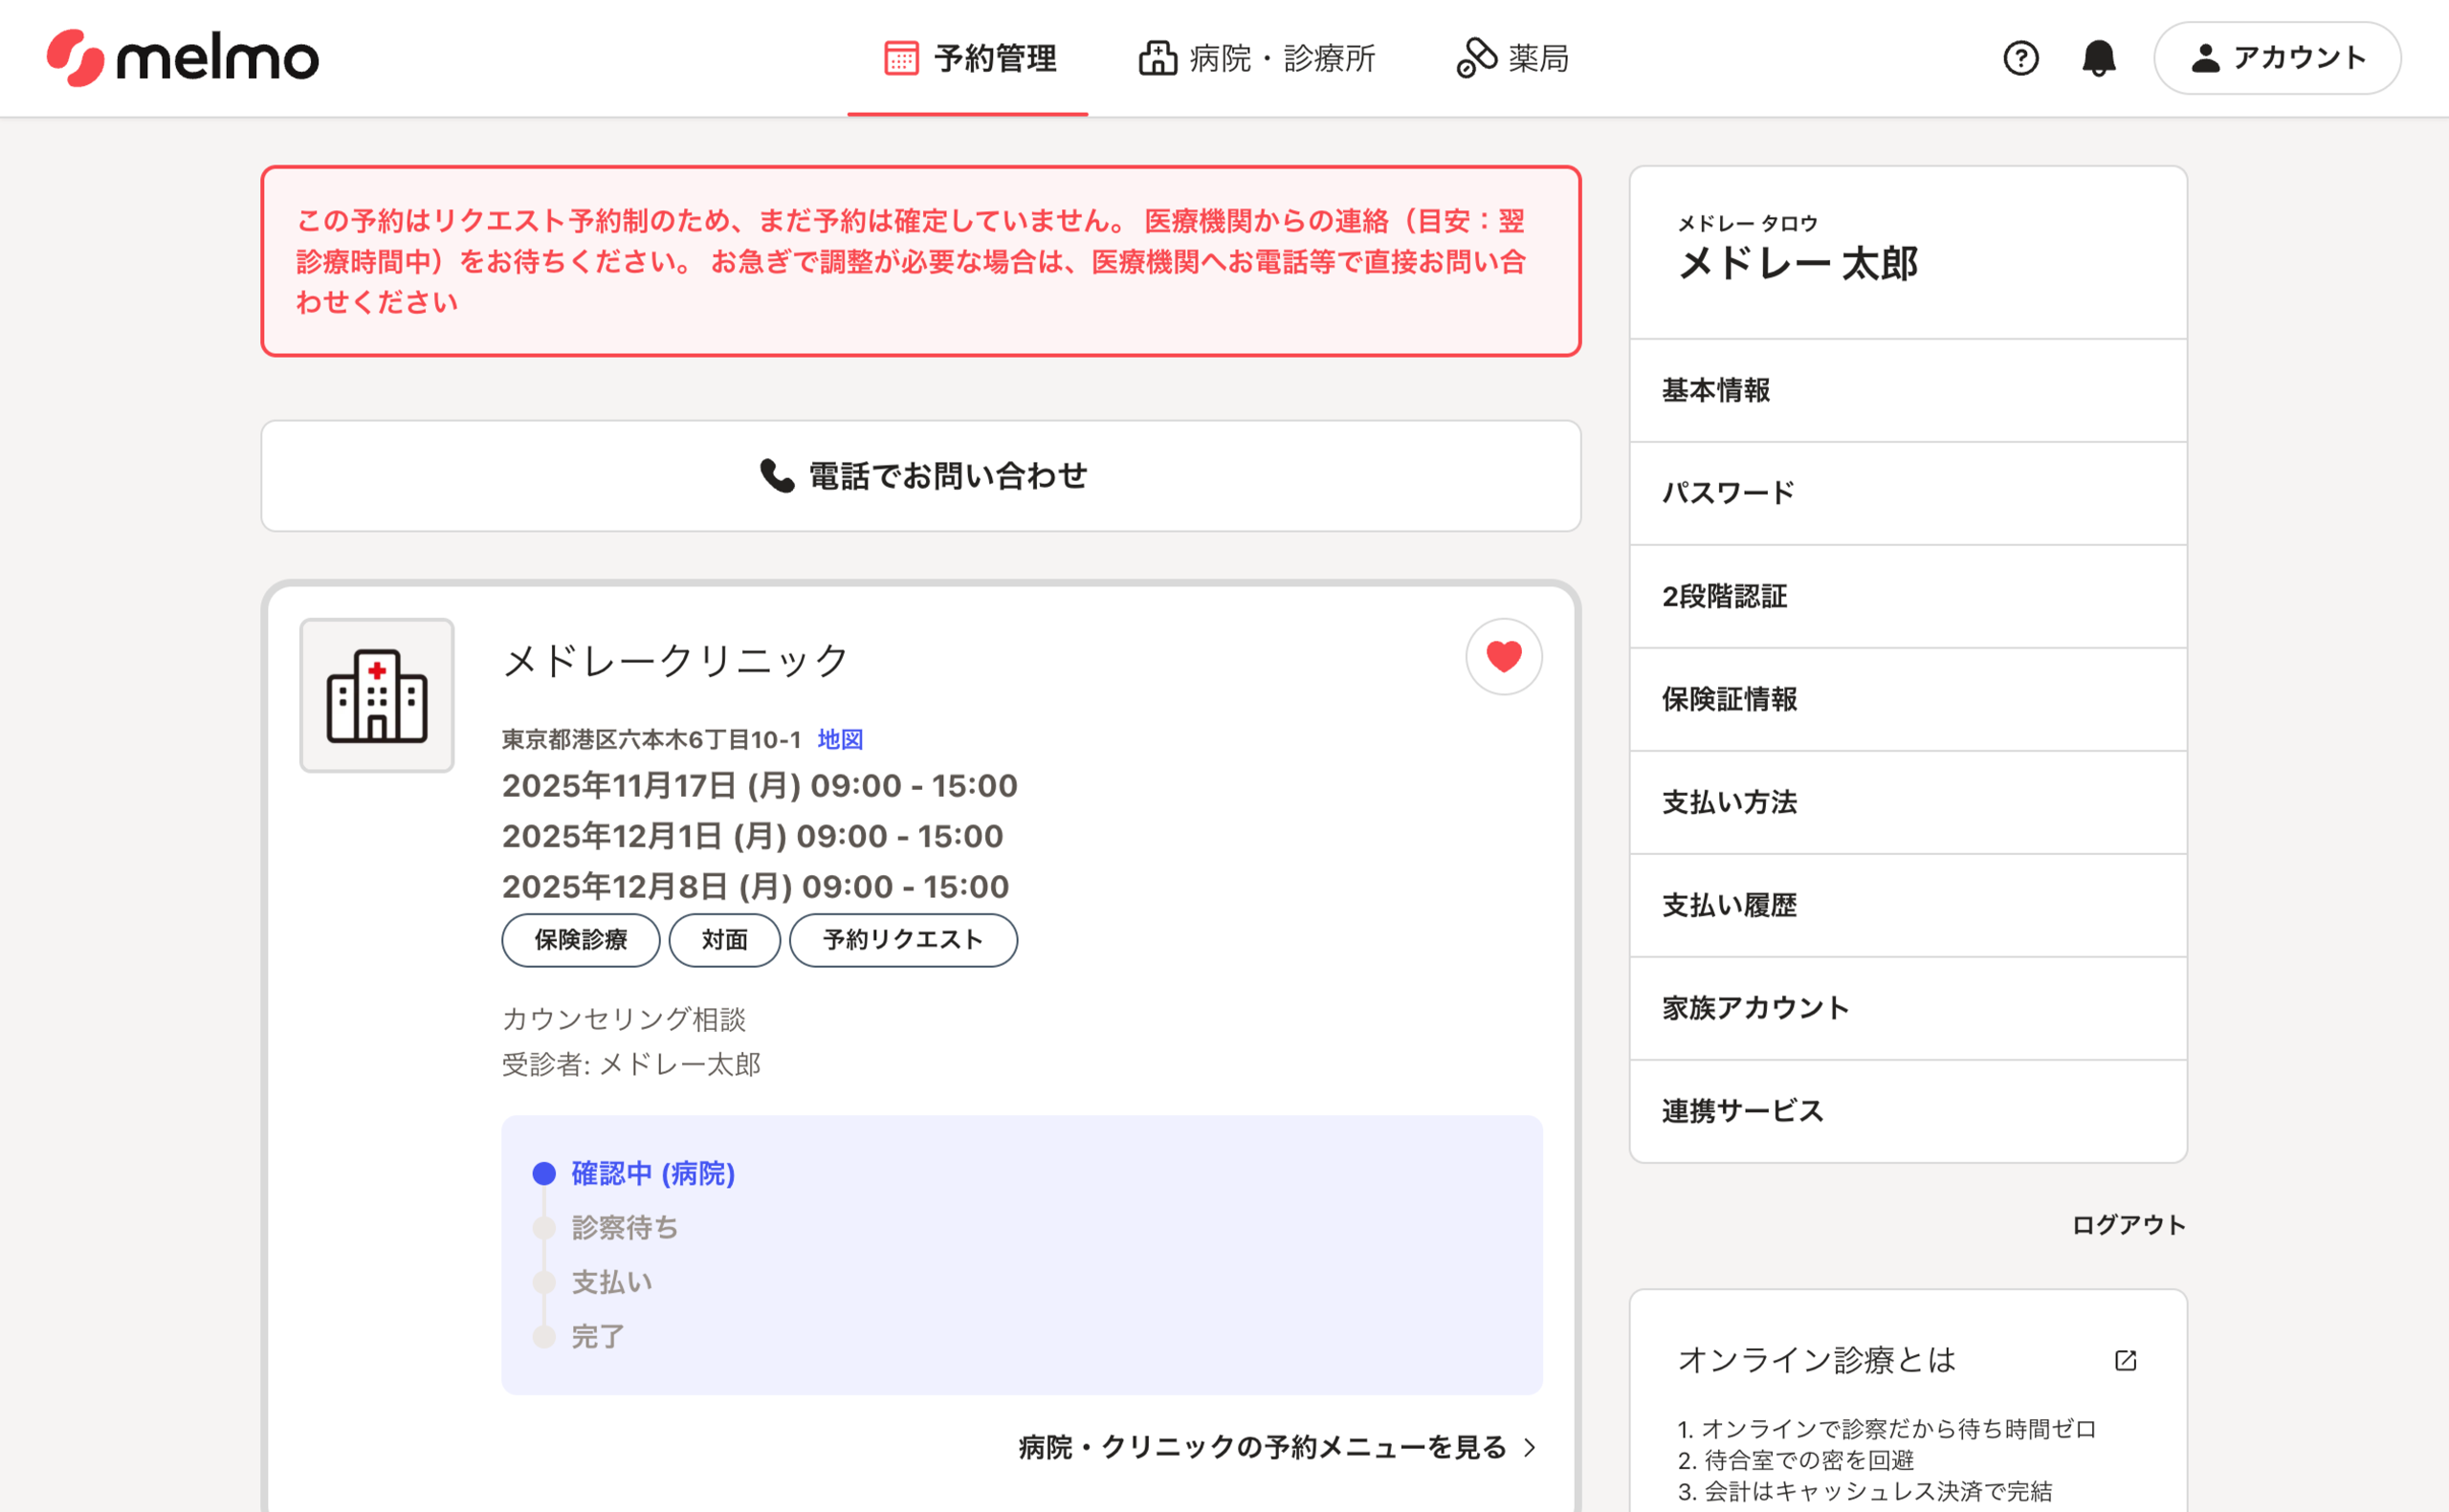Click the 2025年12月8日 (月) 09:00 - 15:00 date

[x=756, y=886]
